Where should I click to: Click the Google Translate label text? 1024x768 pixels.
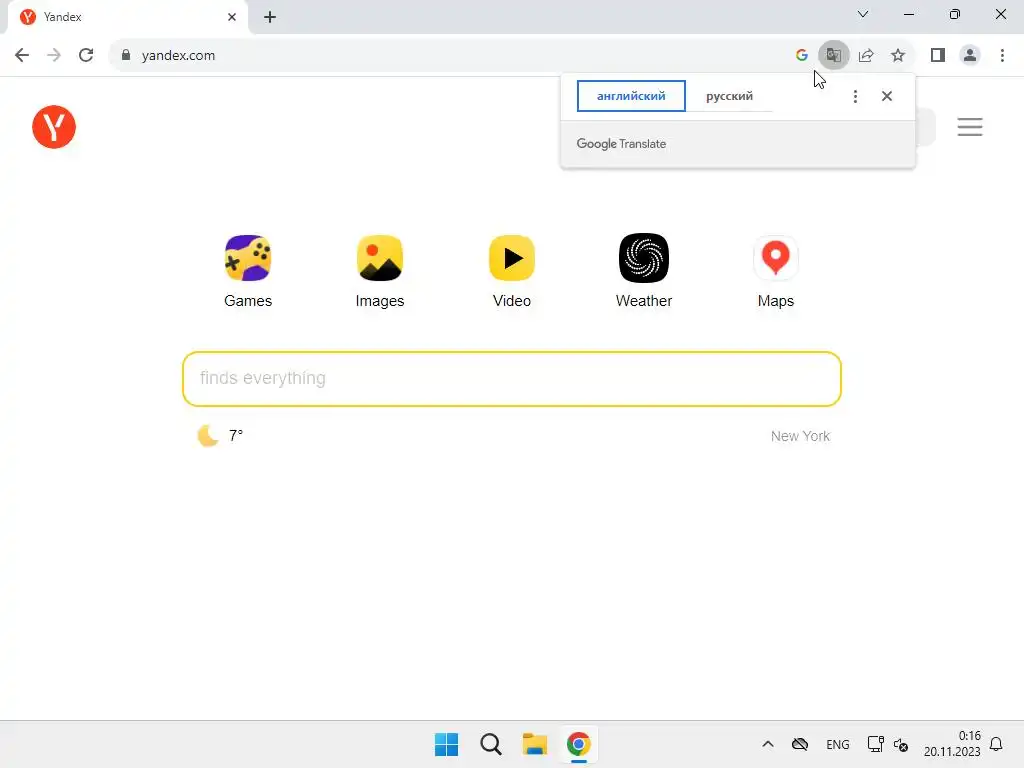pyautogui.click(x=621, y=144)
